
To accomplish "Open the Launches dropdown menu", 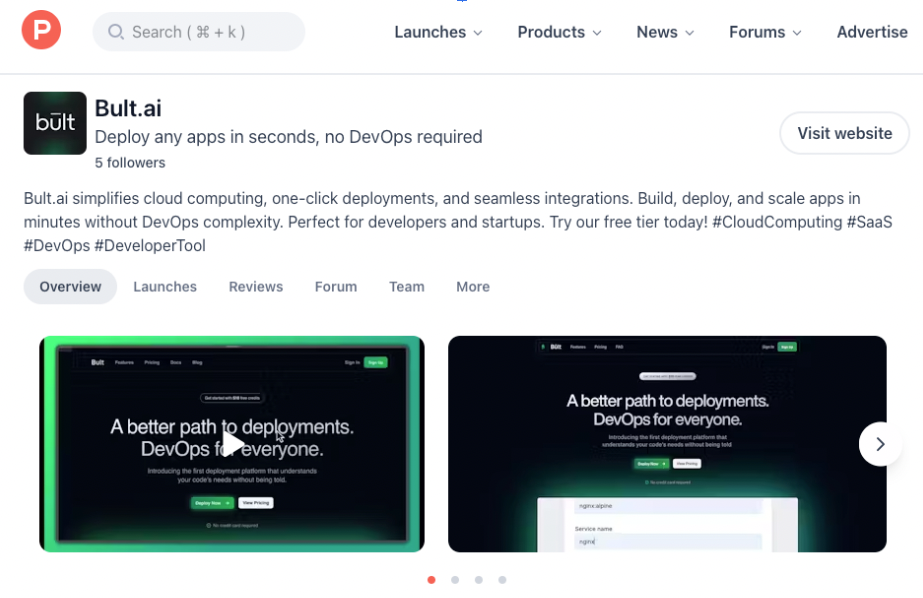I will click(438, 32).
